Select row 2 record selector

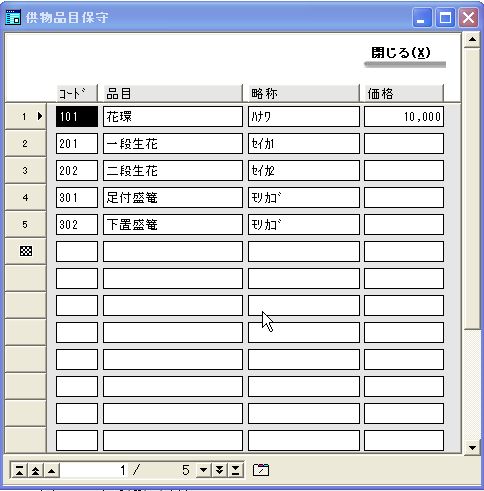click(x=25, y=144)
